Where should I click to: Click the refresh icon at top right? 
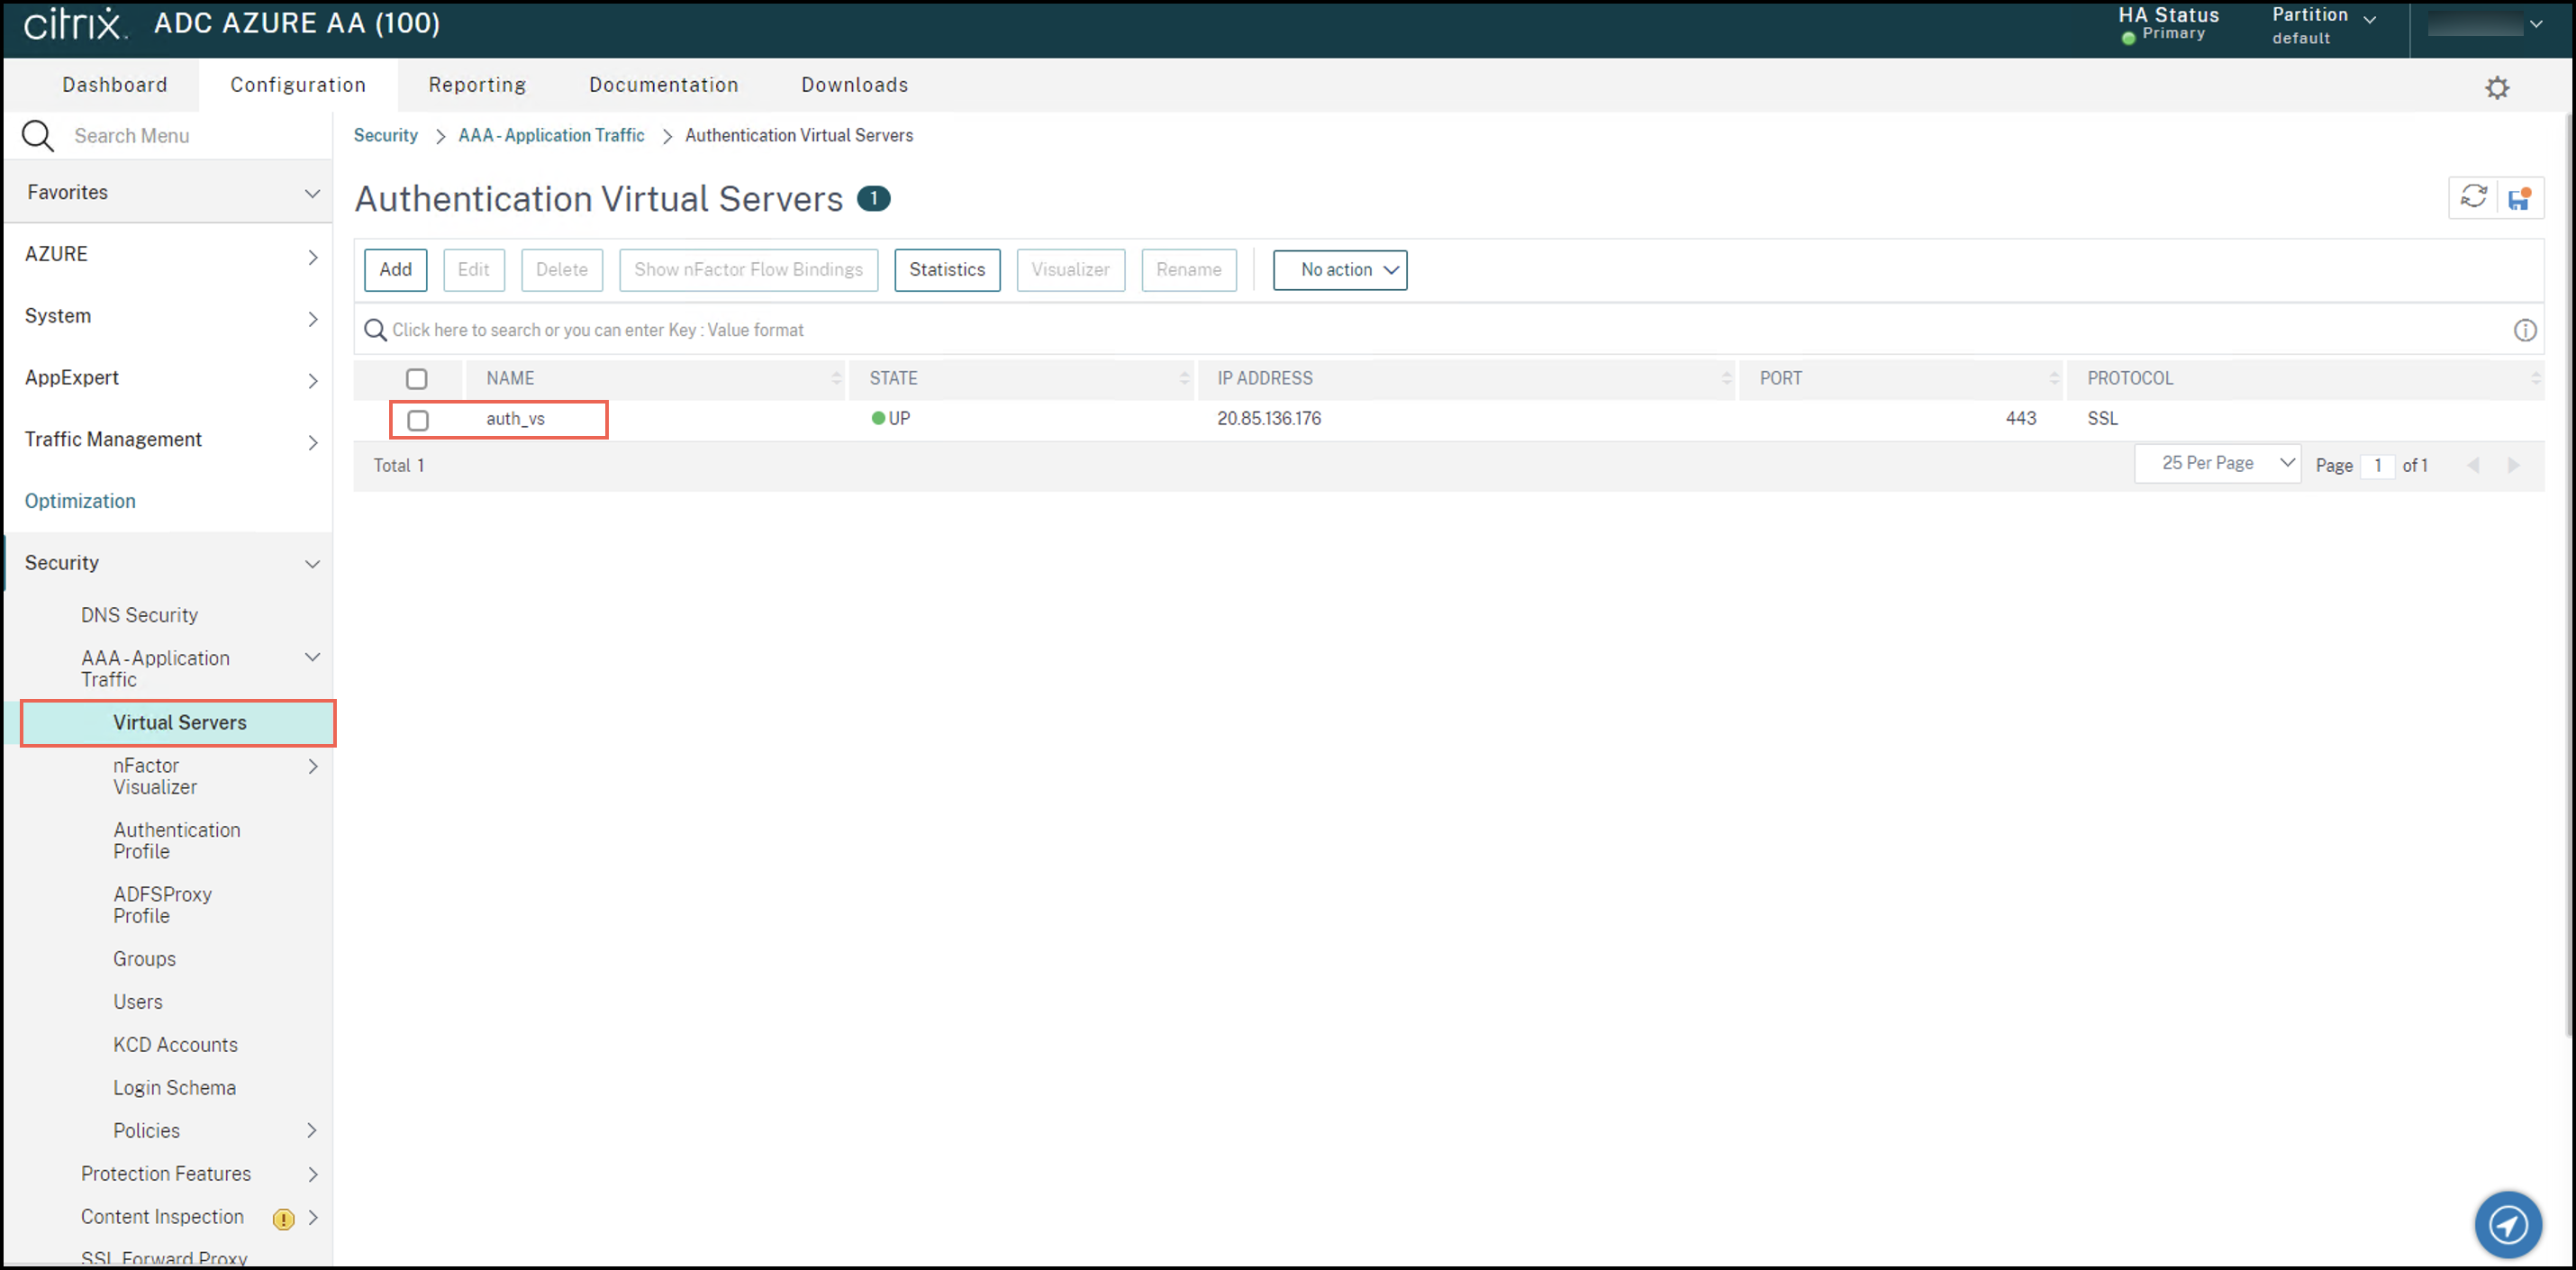[2473, 197]
